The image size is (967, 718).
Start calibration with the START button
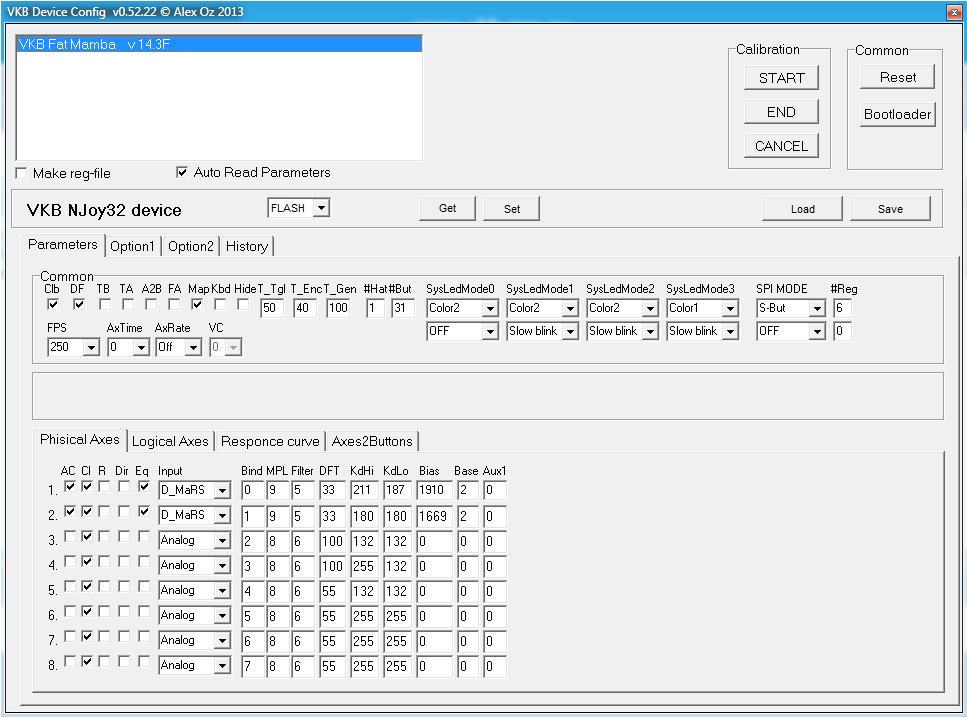(781, 78)
